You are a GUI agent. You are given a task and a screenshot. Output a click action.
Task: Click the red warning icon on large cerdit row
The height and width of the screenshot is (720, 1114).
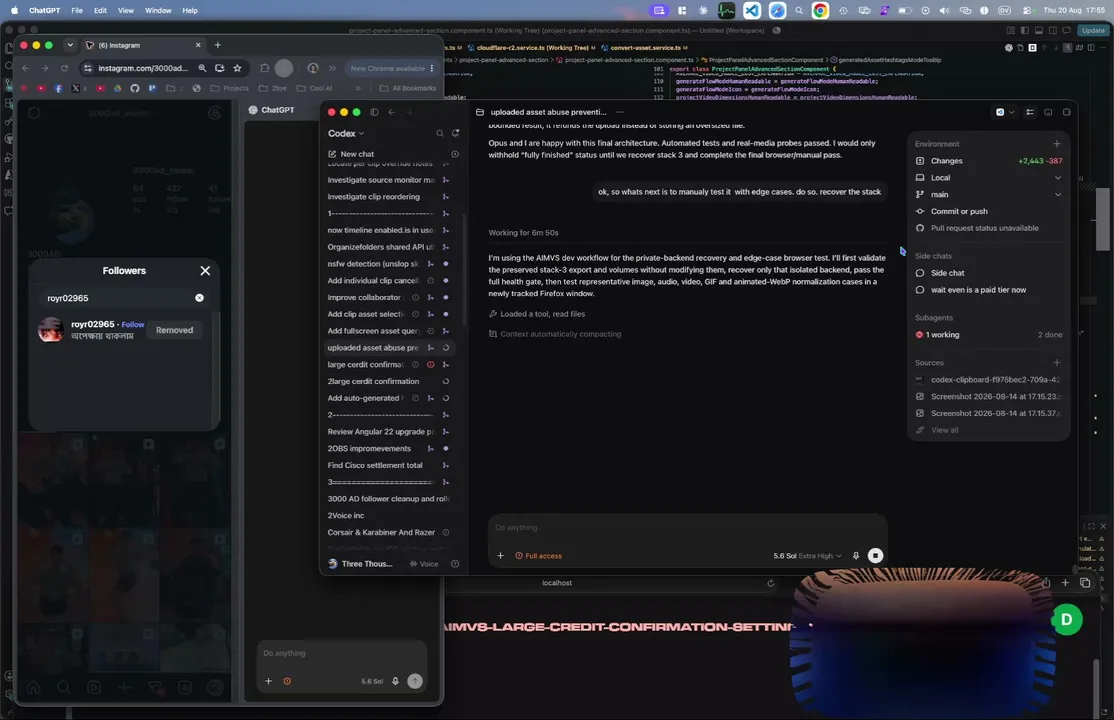point(431,365)
